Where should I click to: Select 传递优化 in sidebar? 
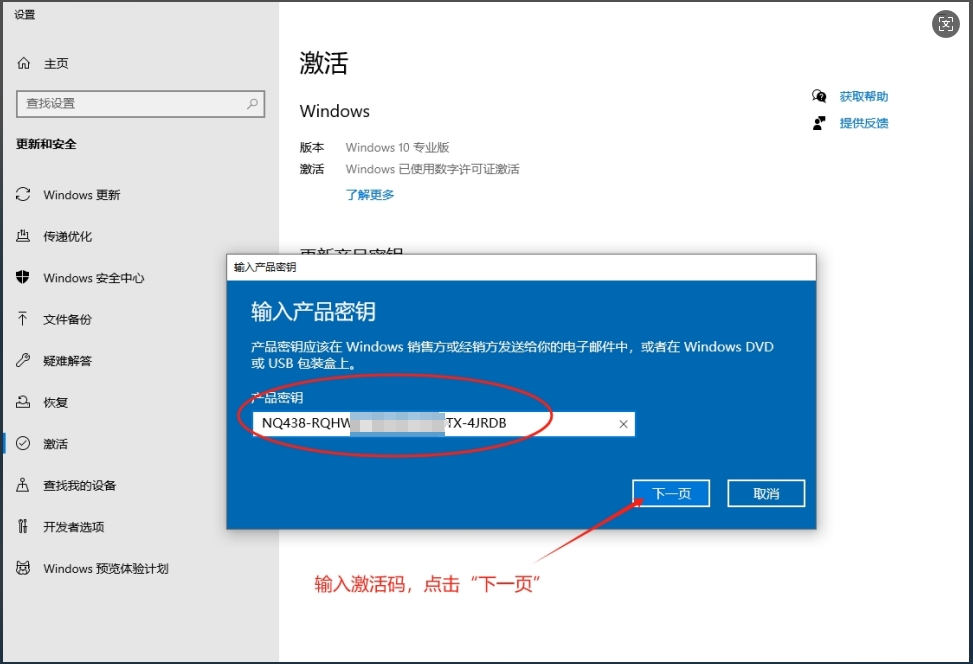[68, 236]
